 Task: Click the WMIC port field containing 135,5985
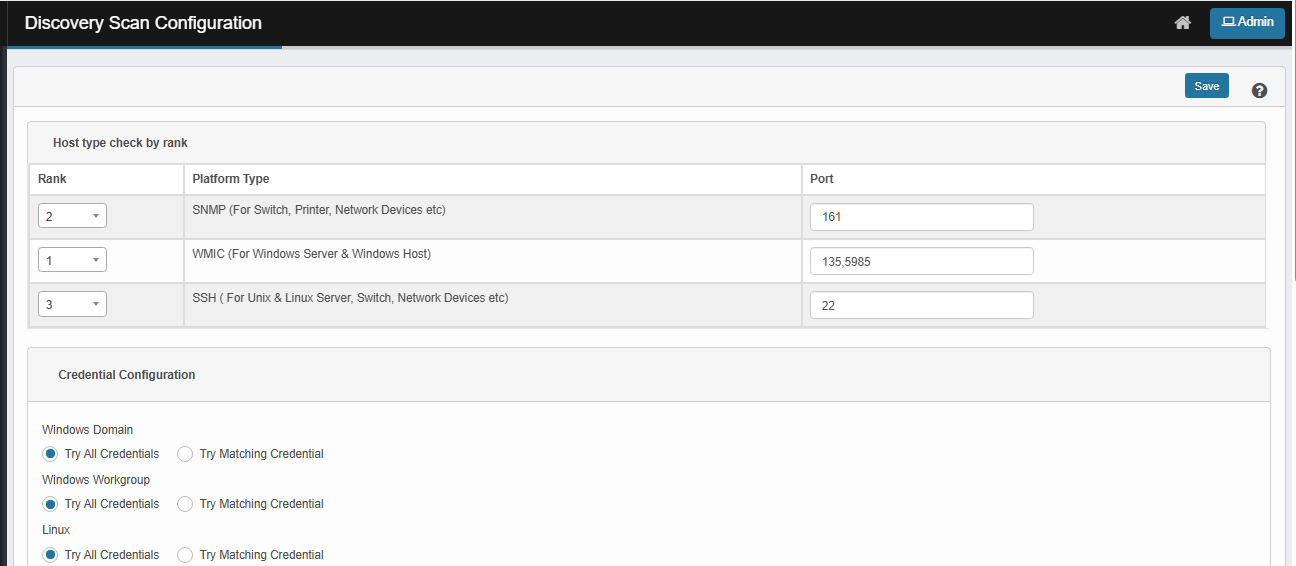(x=921, y=261)
